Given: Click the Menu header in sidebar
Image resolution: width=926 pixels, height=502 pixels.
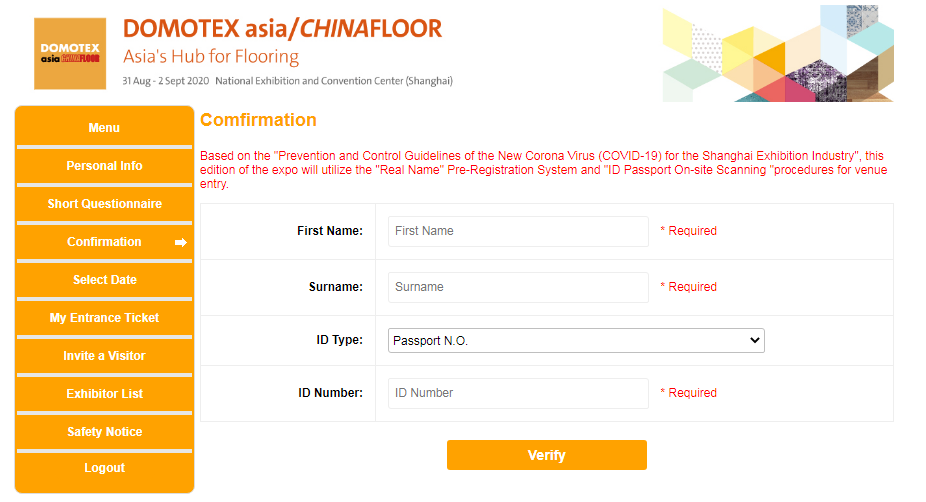Looking at the screenshot, I should pyautogui.click(x=104, y=128).
